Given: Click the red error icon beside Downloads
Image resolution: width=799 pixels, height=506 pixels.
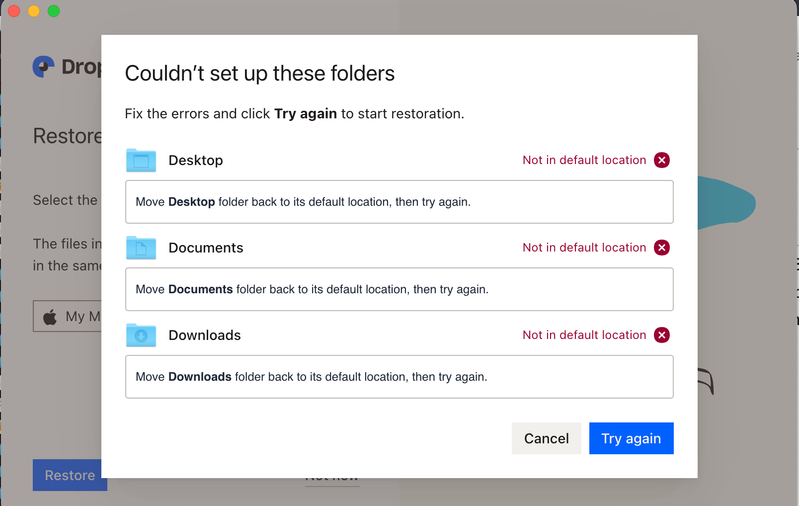Looking at the screenshot, I should pyautogui.click(x=662, y=335).
